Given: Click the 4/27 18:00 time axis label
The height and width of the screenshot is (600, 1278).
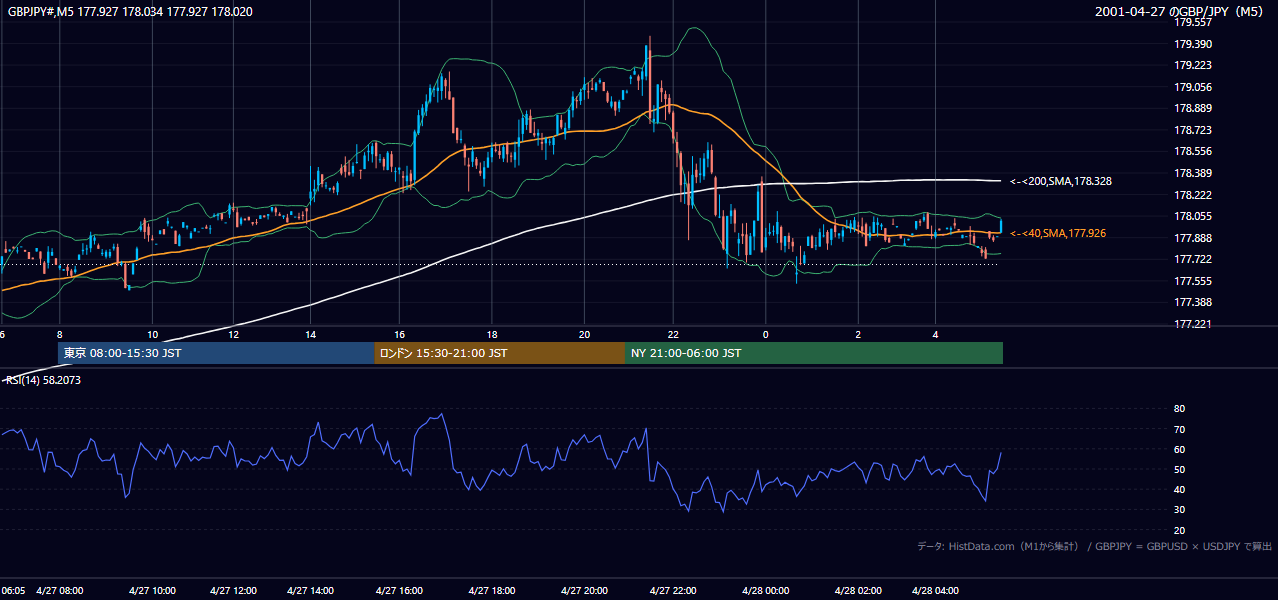Looking at the screenshot, I should click(x=492, y=591).
